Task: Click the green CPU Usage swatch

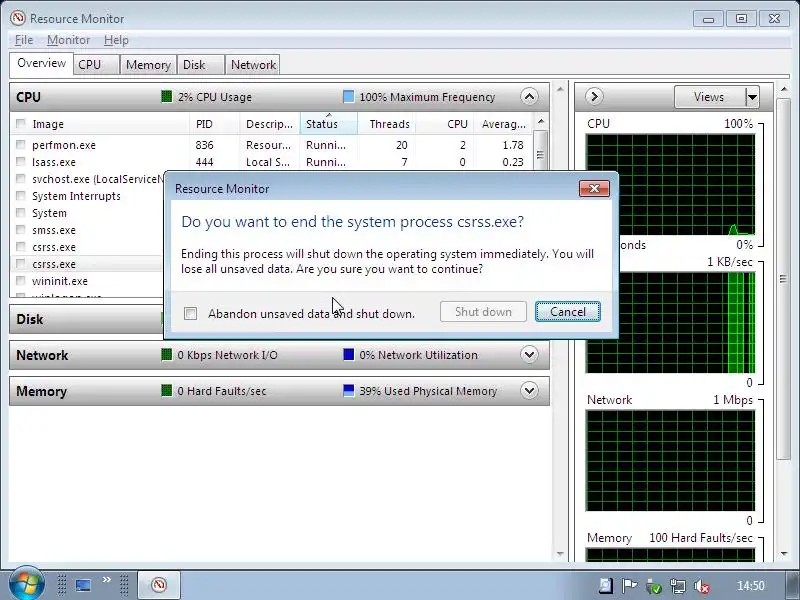Action: [x=167, y=96]
